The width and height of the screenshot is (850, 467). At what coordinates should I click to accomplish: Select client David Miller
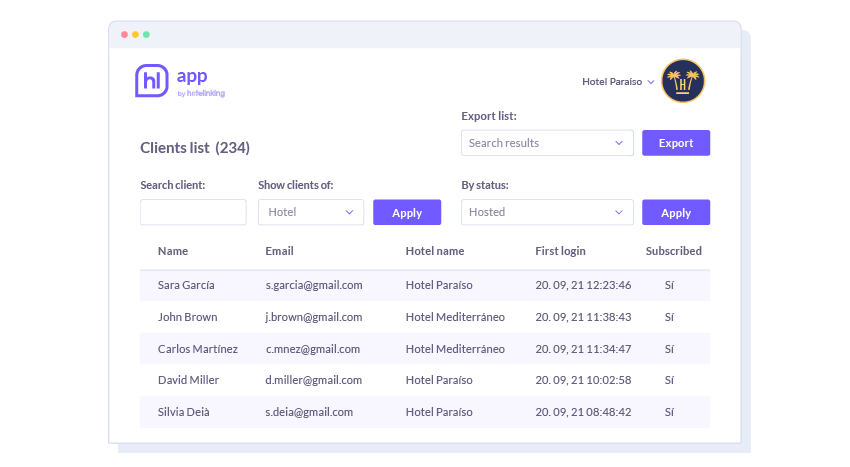[188, 380]
